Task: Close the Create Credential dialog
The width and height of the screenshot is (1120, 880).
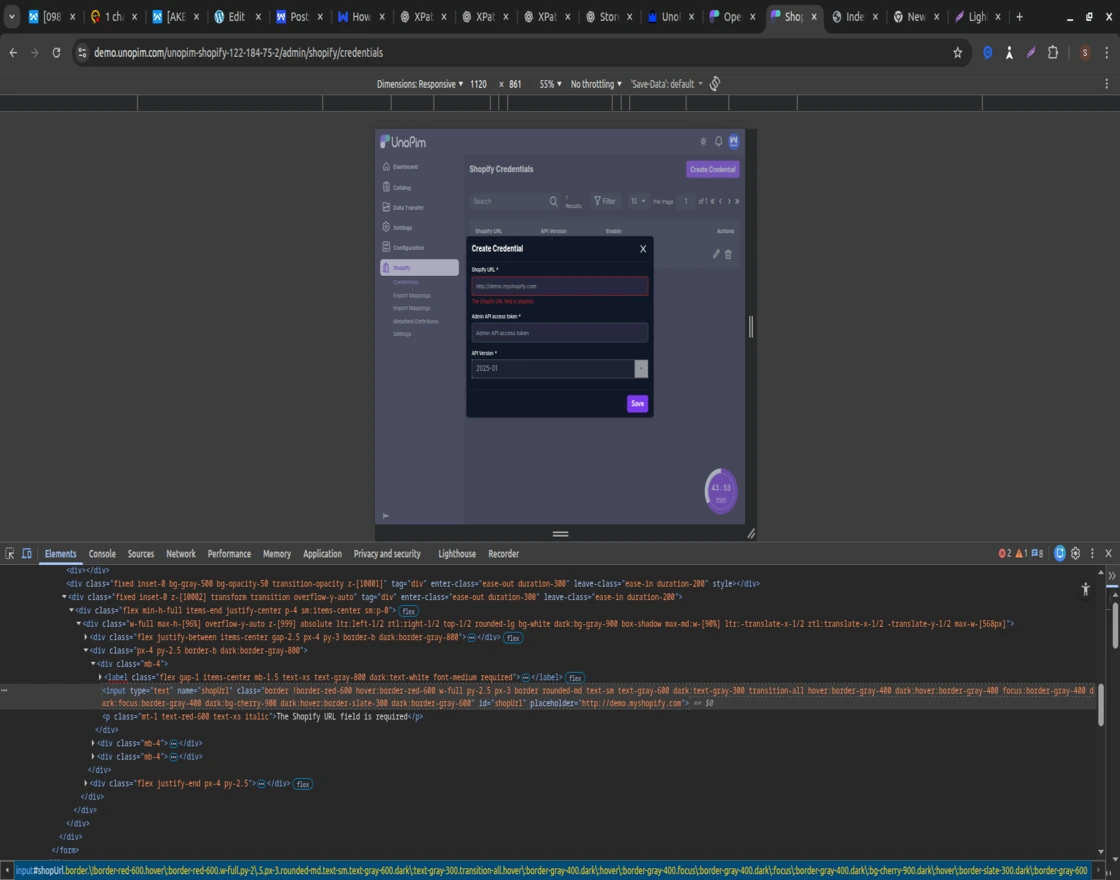Action: click(x=643, y=249)
